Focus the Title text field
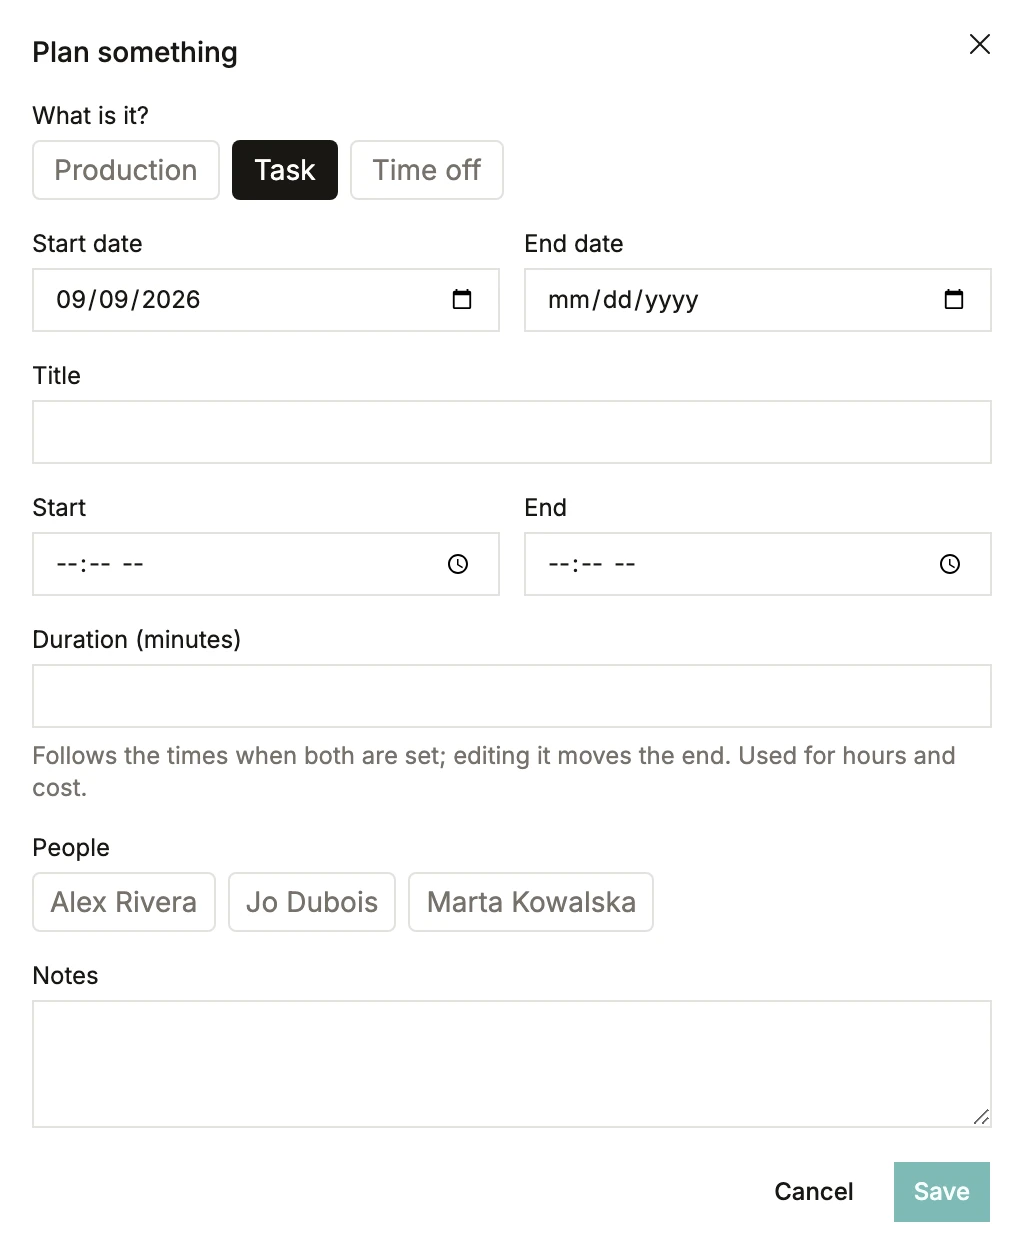Viewport: 1024px width, 1256px height. pos(512,432)
